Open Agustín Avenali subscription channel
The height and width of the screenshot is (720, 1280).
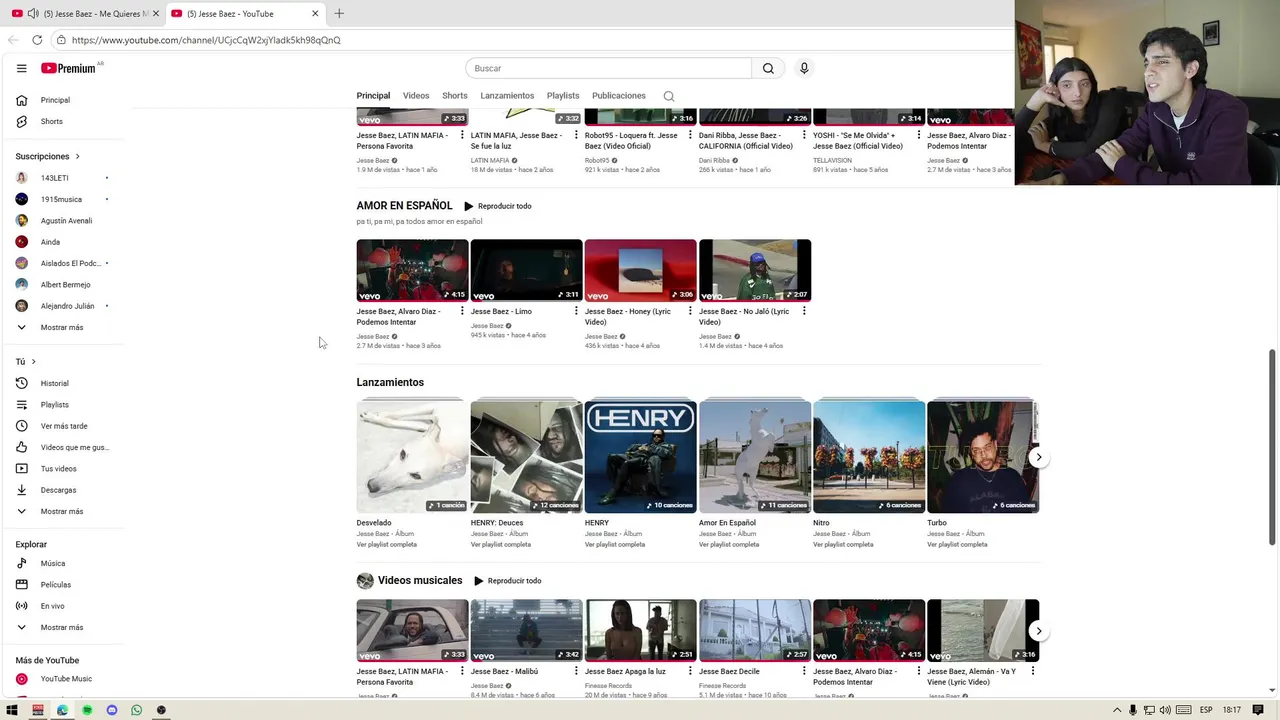(66, 220)
